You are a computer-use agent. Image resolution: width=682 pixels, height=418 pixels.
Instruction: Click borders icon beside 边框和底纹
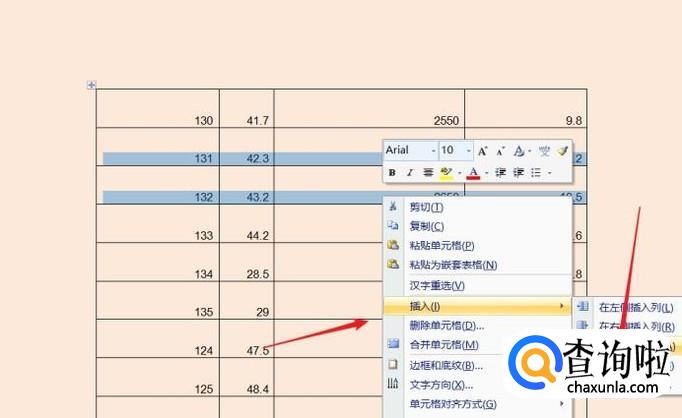click(x=393, y=364)
